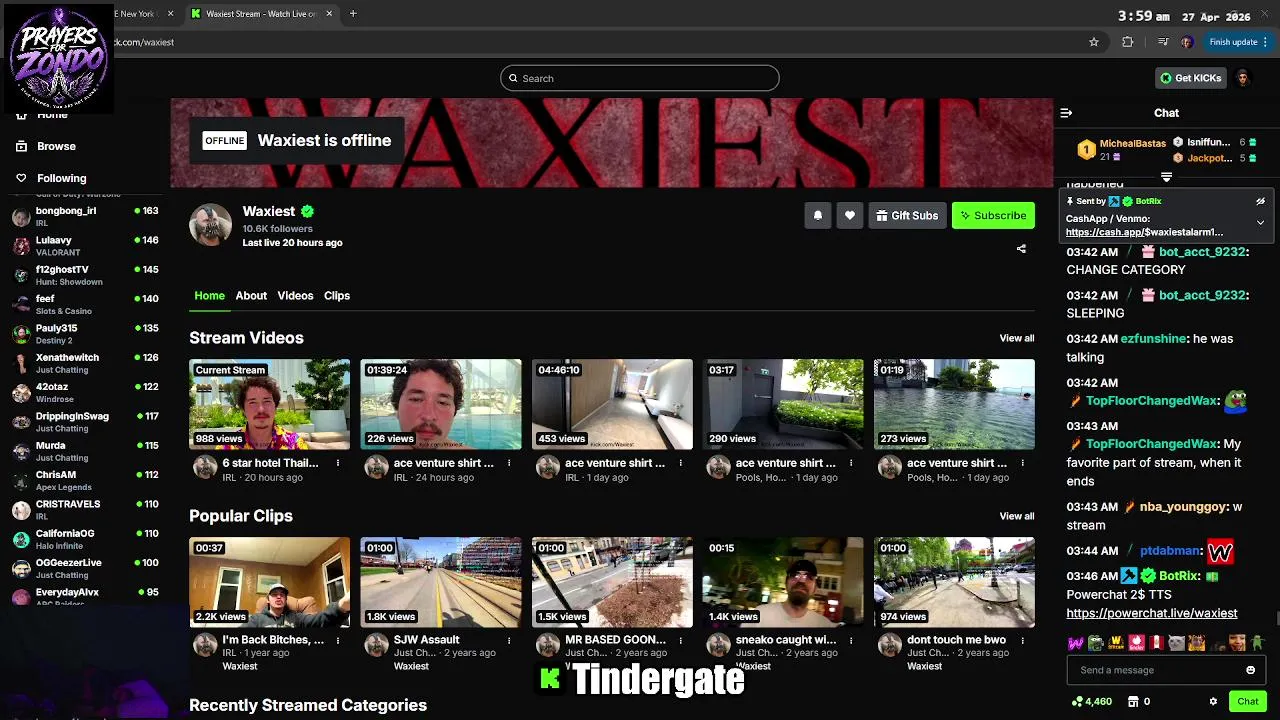The image size is (1280, 720).
Task: Click the Get KICKs button
Action: coord(1190,78)
